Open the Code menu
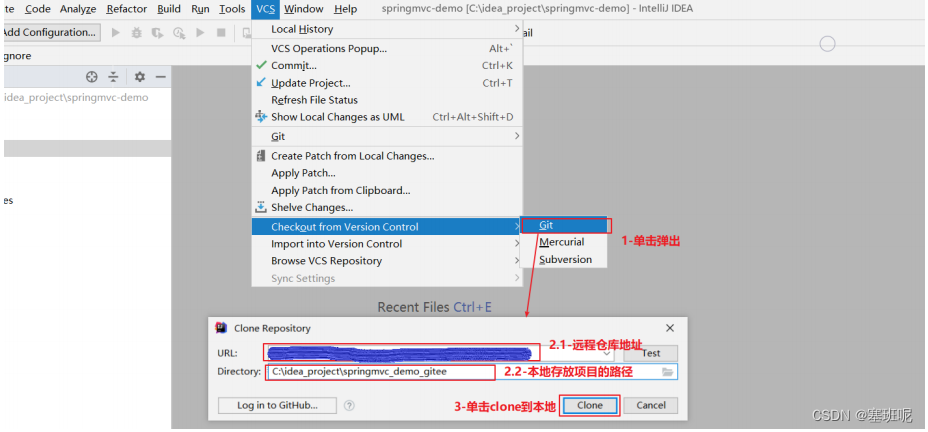The width and height of the screenshot is (928, 432). coord(38,9)
